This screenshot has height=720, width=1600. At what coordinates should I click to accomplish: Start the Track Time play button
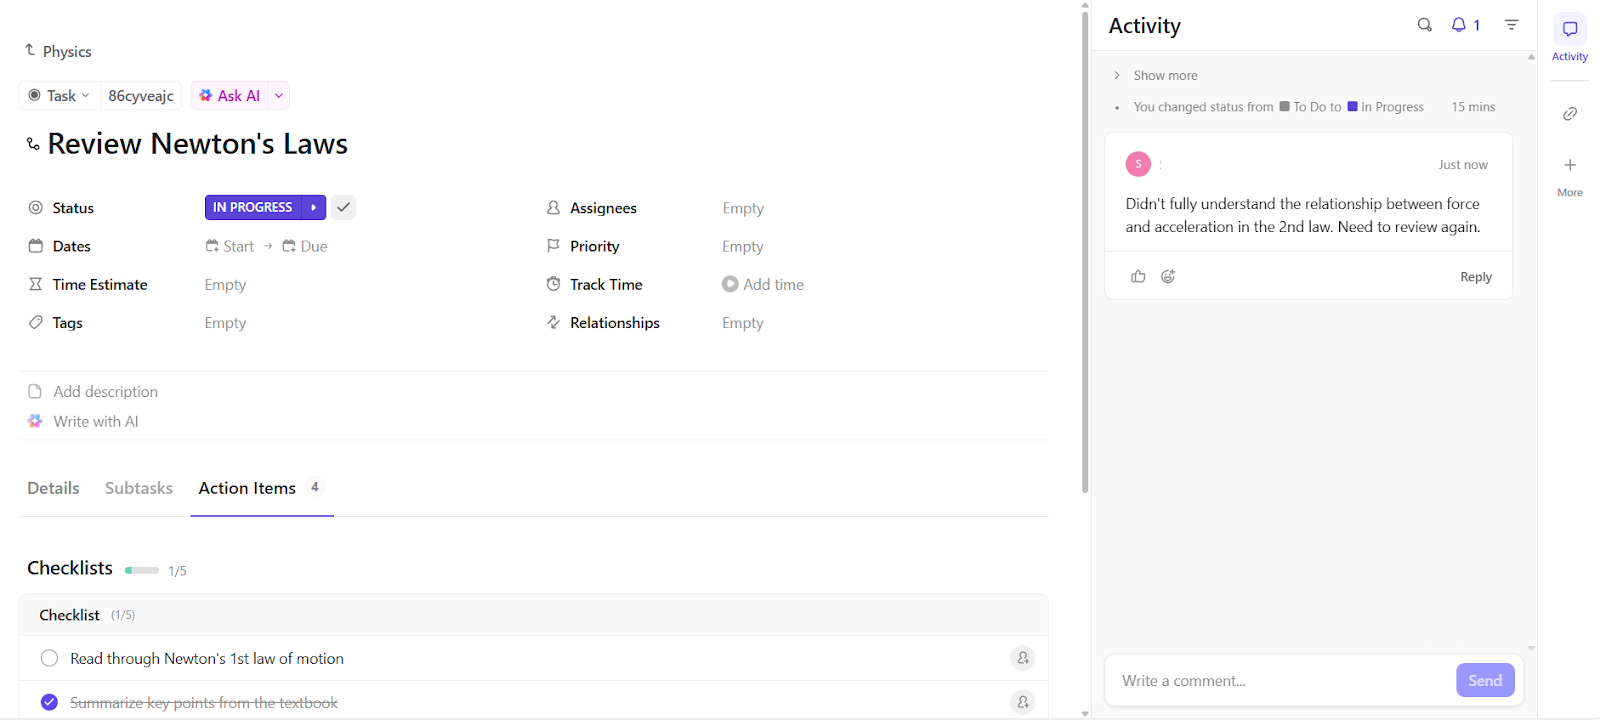tap(730, 285)
